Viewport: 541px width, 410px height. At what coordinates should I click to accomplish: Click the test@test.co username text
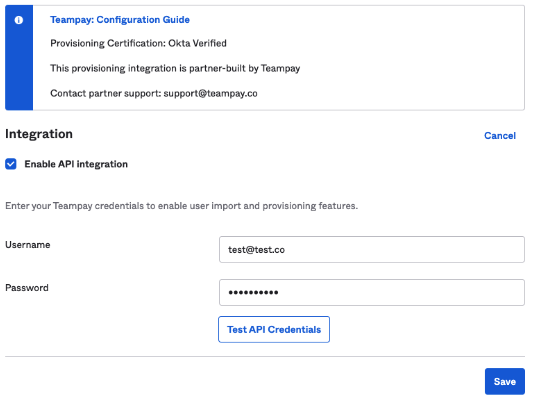pyautogui.click(x=256, y=250)
